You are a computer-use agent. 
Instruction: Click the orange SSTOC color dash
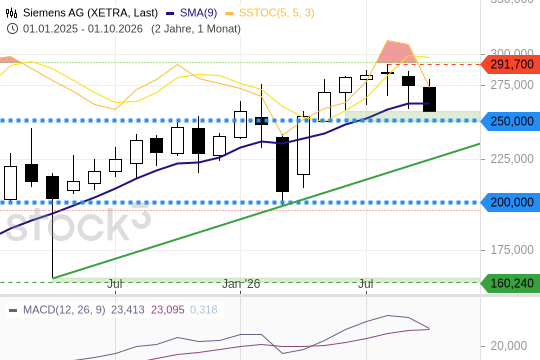click(x=229, y=14)
